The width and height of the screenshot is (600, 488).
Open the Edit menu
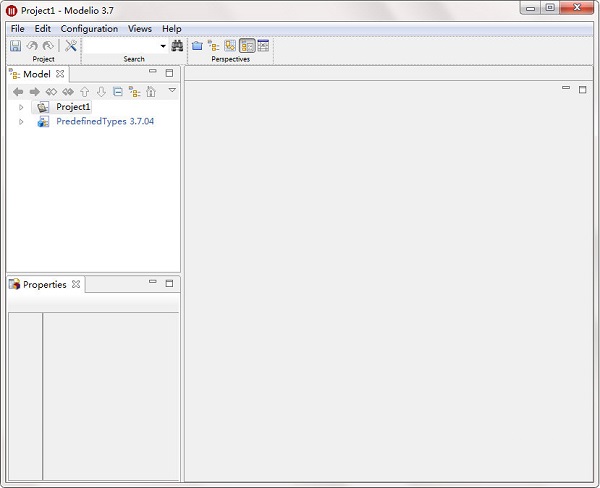click(42, 29)
